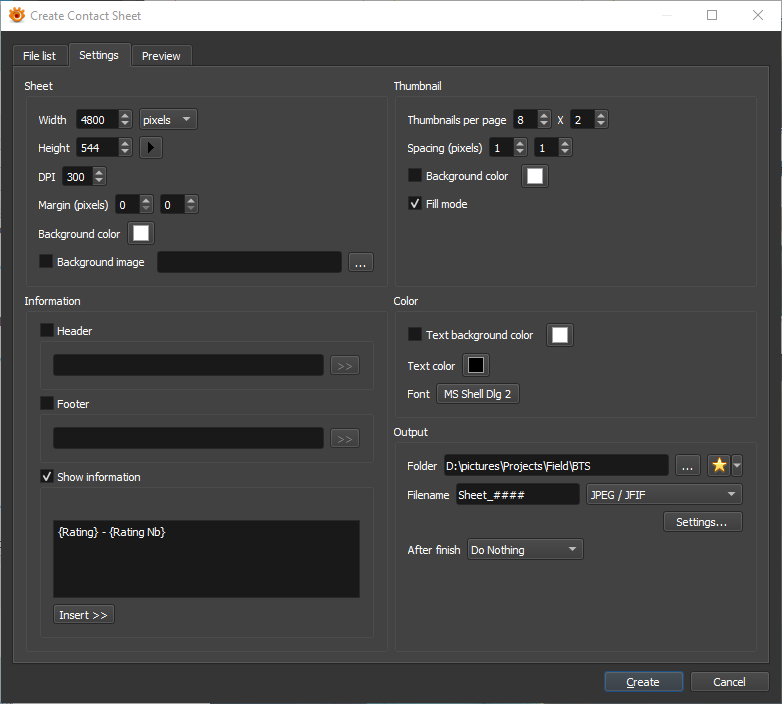782x704 pixels.
Task: Expand the JPEG / JFIF format dropdown
Action: click(663, 495)
